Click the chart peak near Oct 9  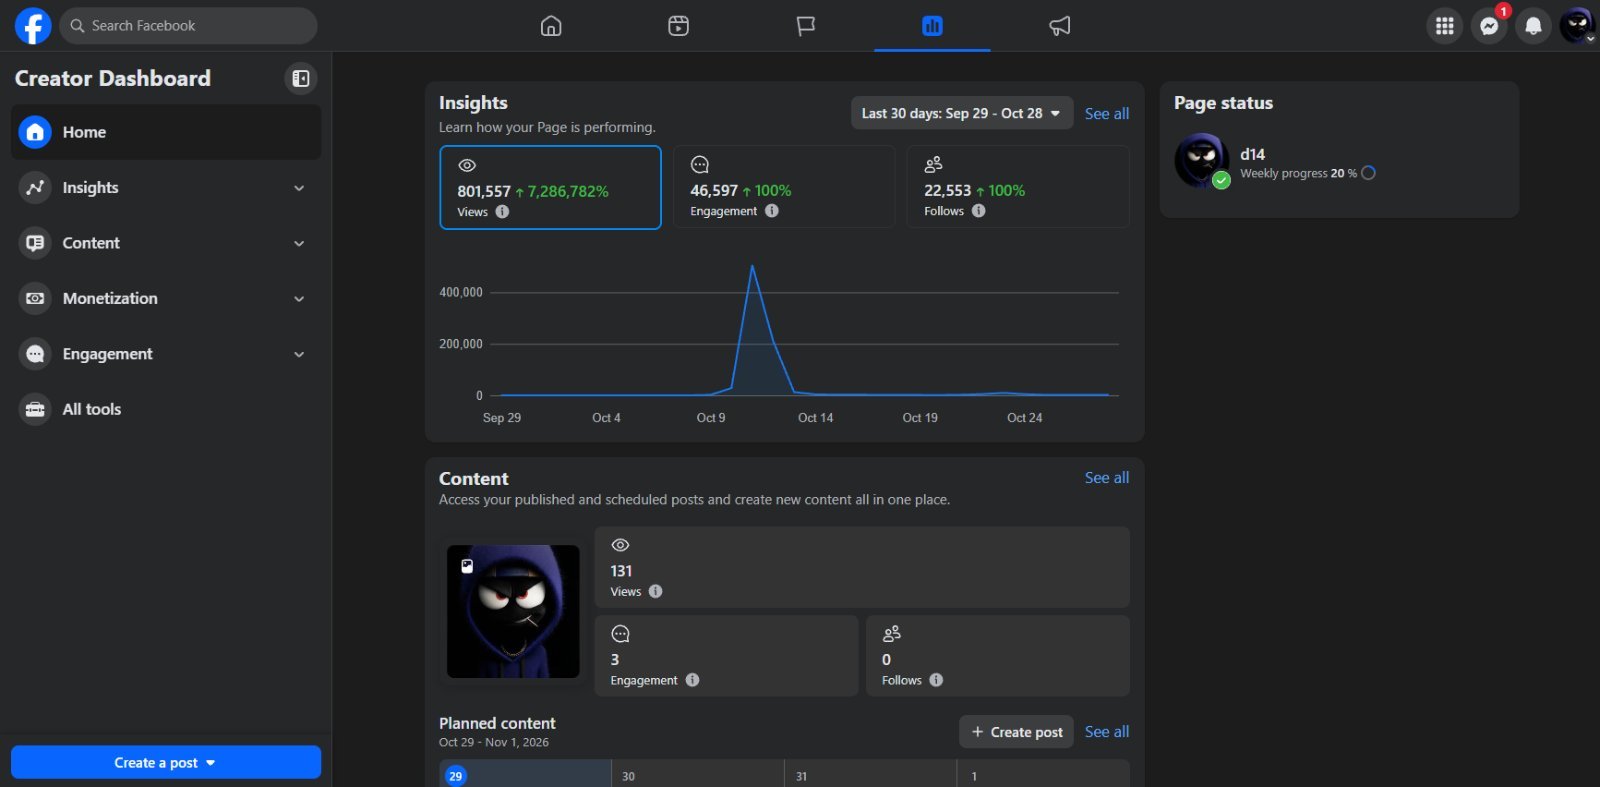pos(752,266)
